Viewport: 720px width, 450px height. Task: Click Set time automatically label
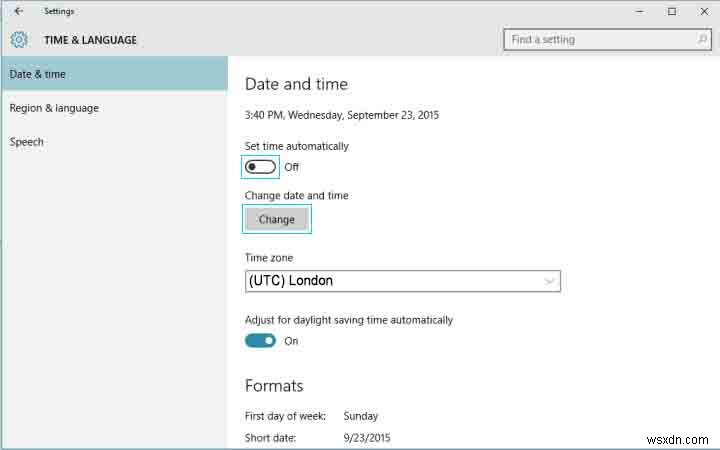coord(297,146)
